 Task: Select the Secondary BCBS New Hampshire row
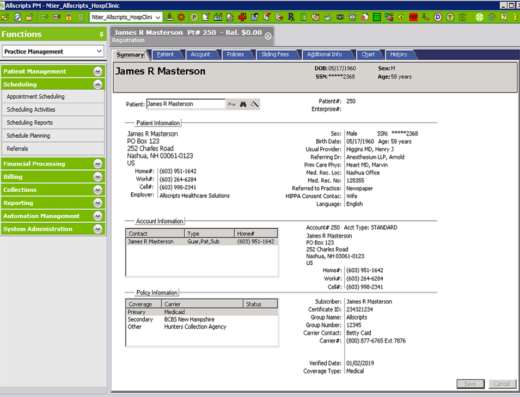pos(202,319)
